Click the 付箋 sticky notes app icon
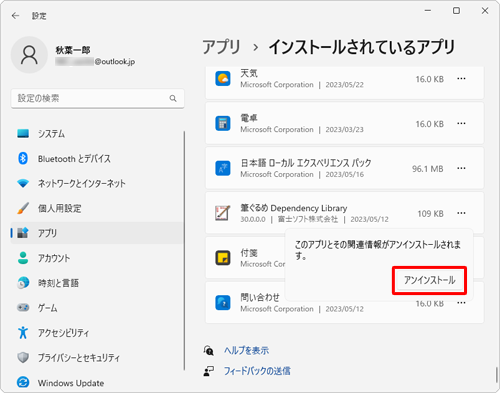 [223, 258]
